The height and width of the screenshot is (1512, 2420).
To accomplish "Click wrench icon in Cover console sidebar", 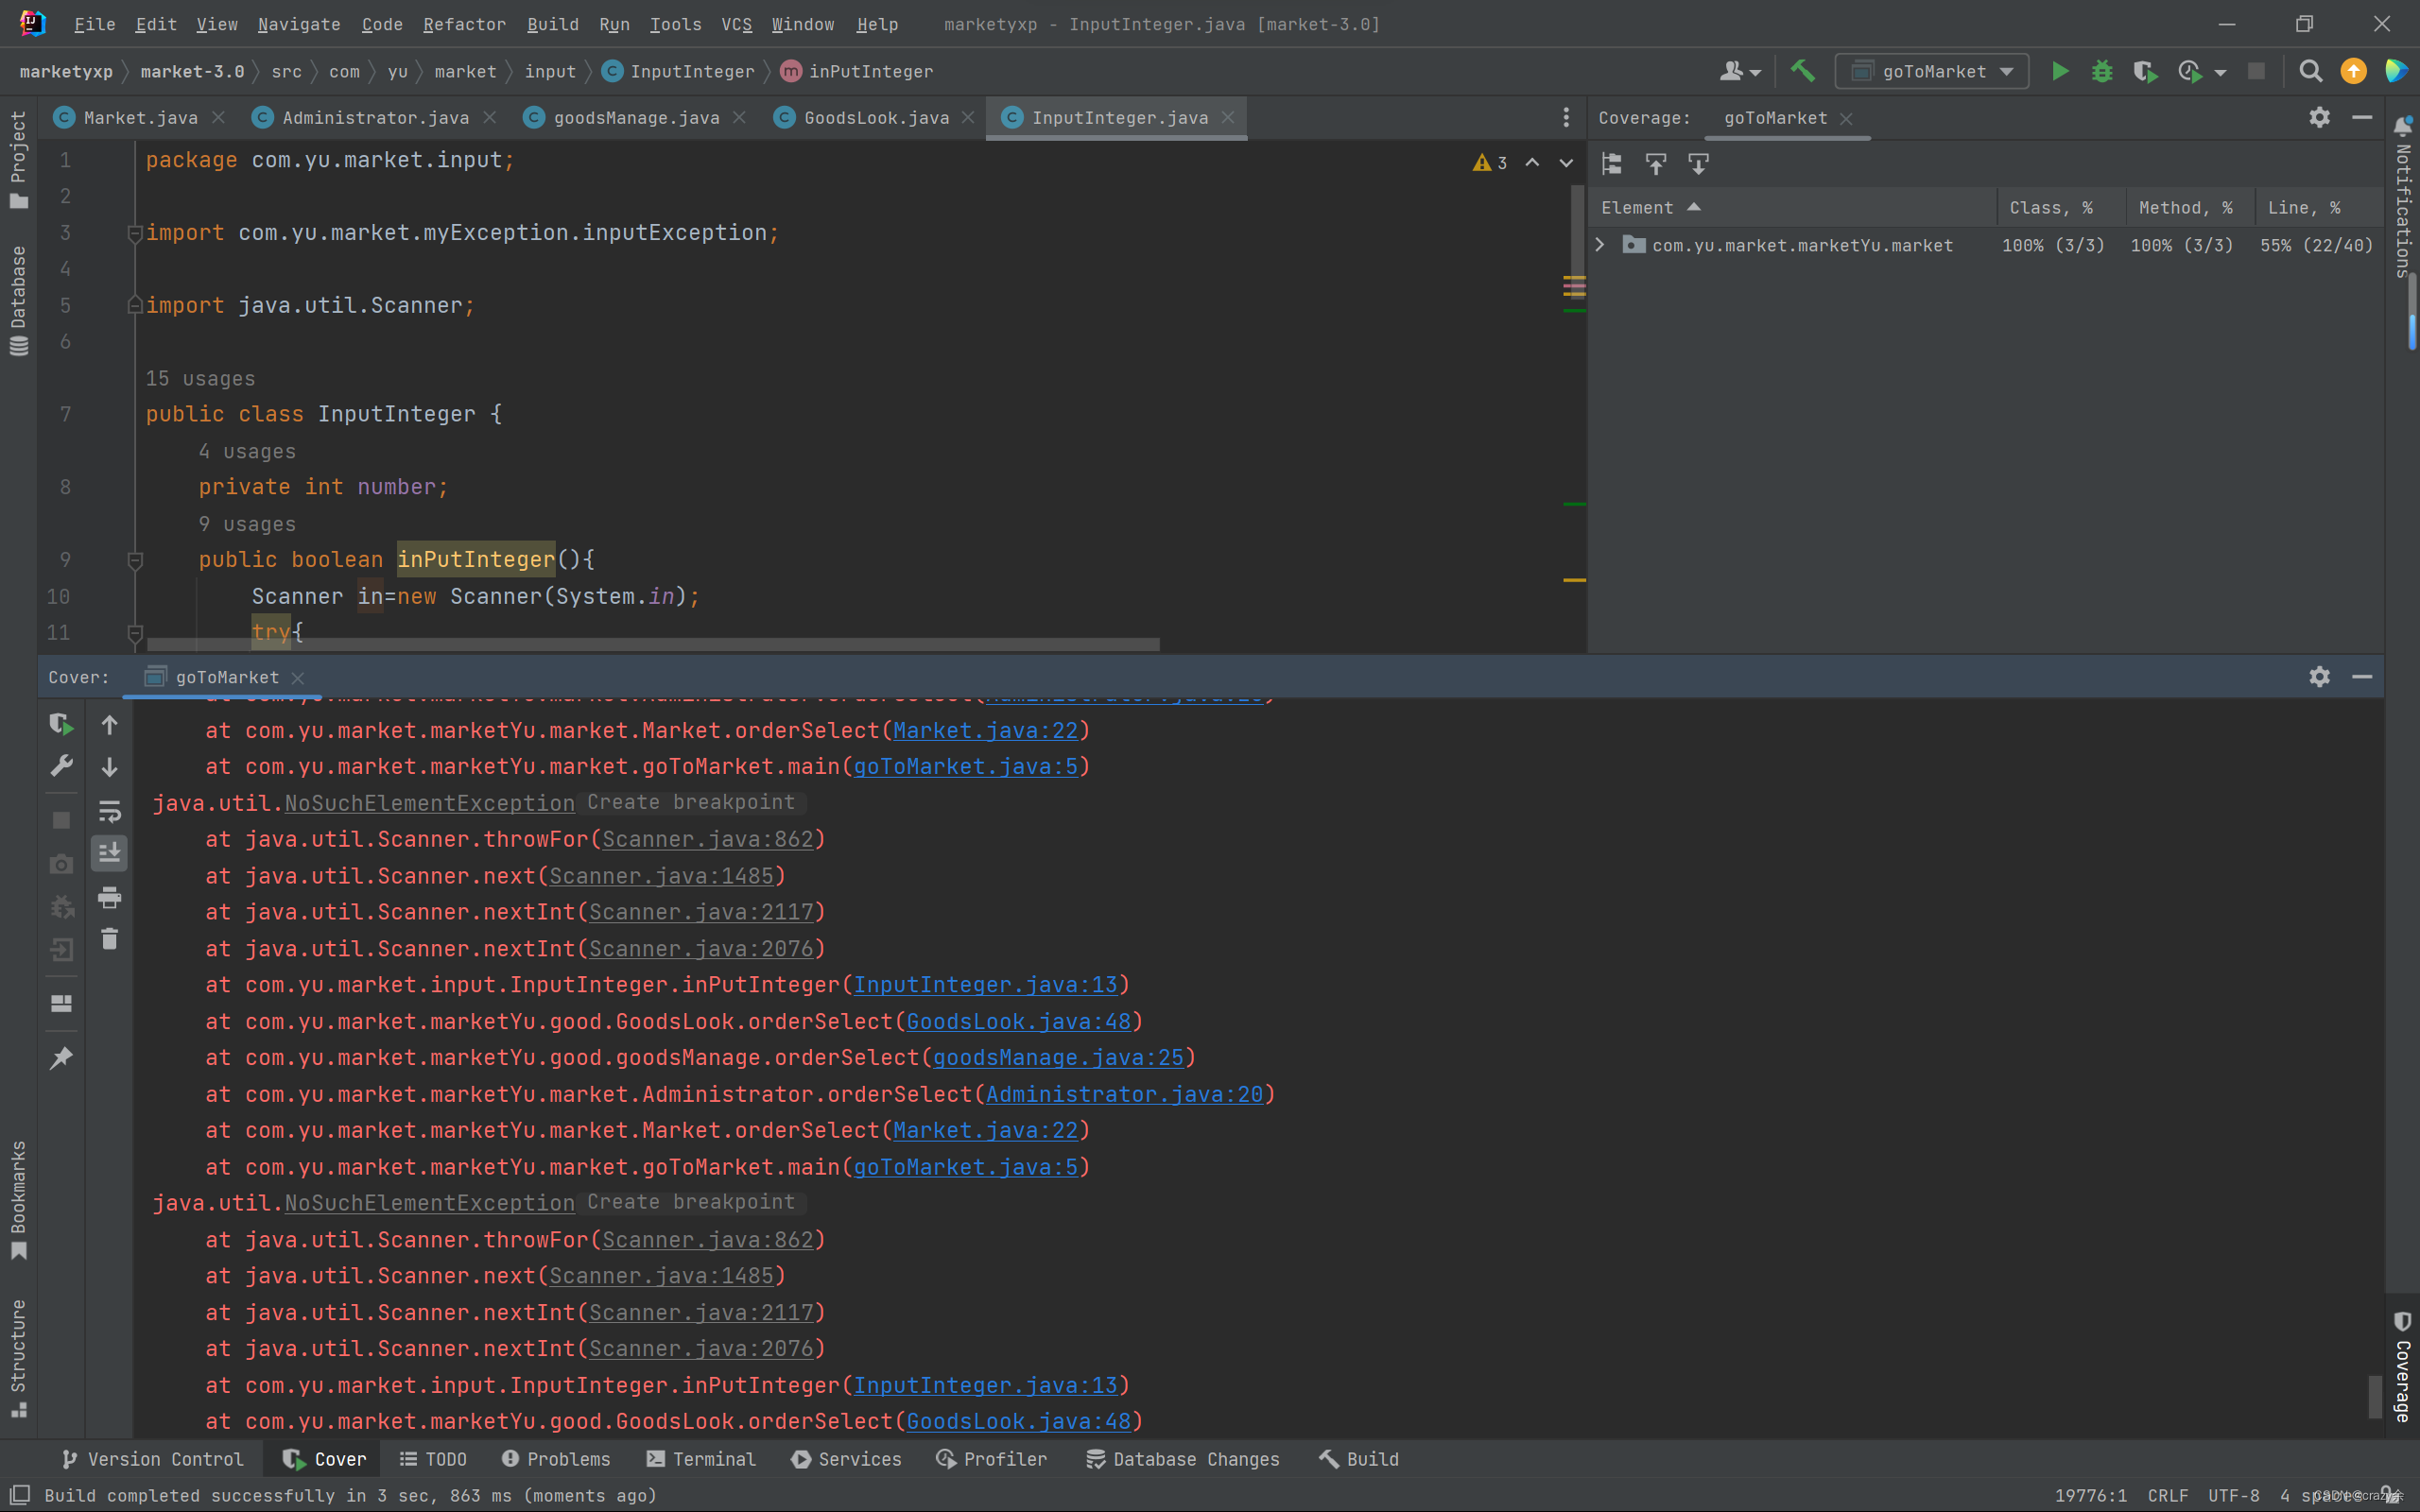I will pyautogui.click(x=61, y=767).
